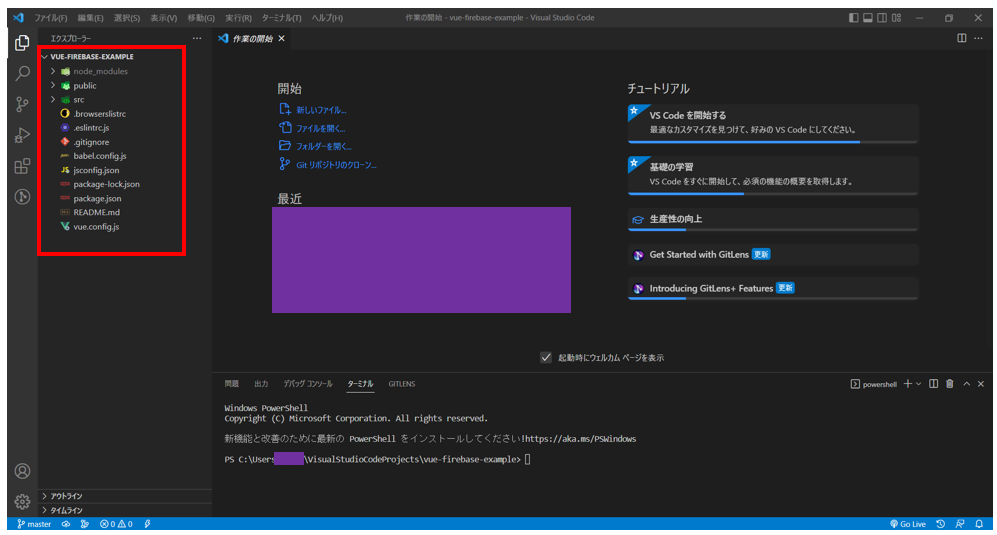Click the ファイルを開く link
This screenshot has height=535, width=997.
tap(320, 129)
